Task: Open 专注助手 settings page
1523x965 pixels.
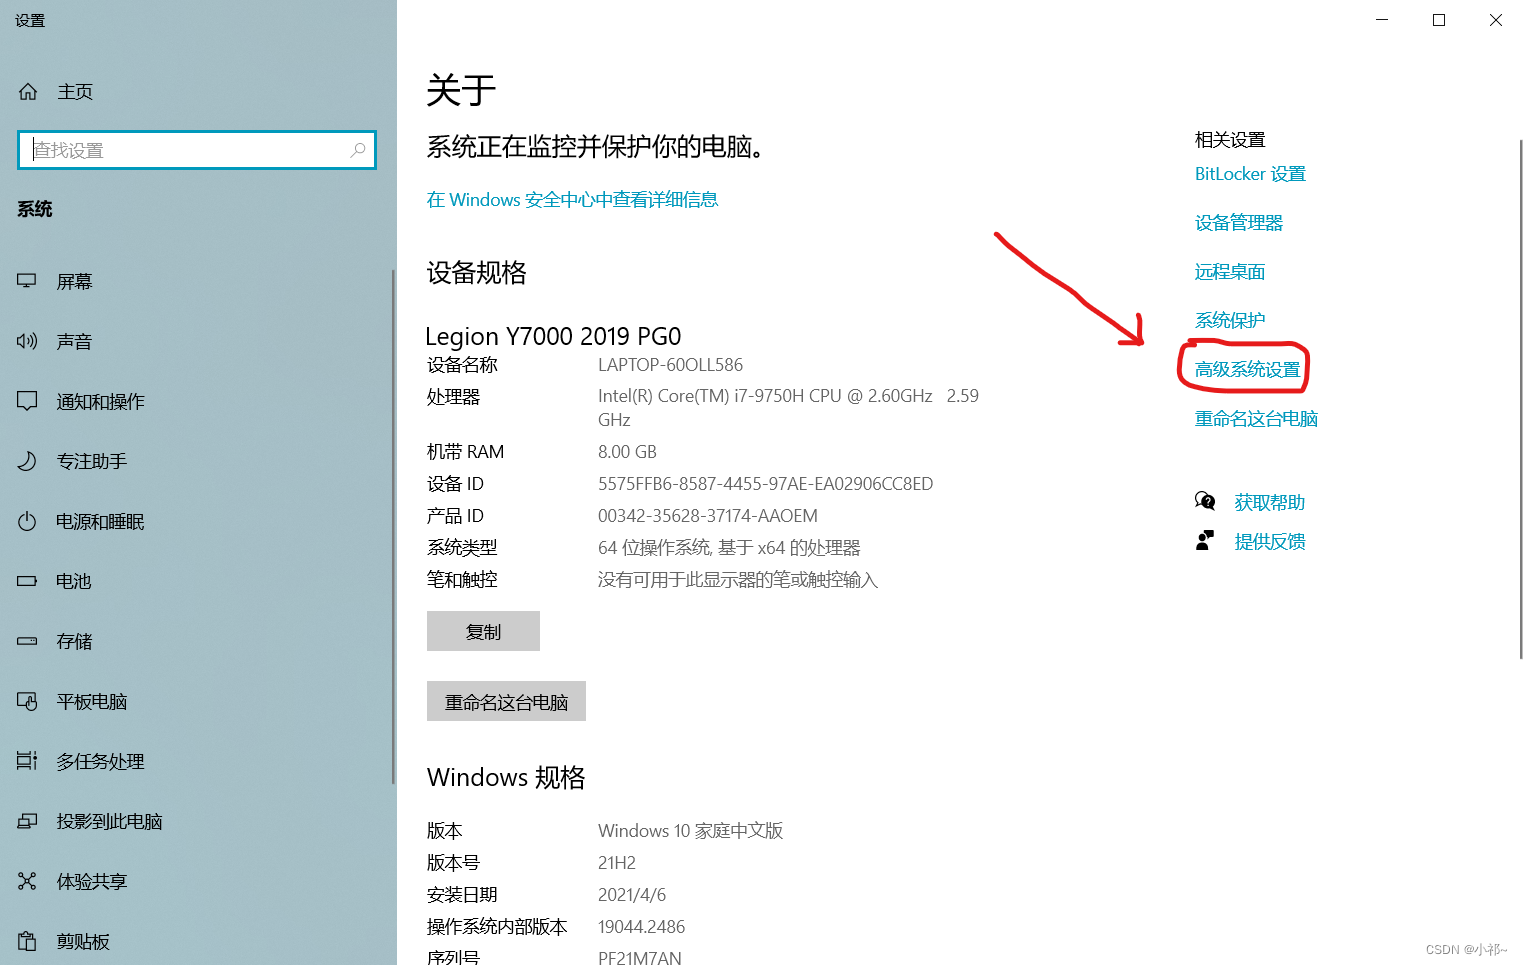Action: [92, 461]
